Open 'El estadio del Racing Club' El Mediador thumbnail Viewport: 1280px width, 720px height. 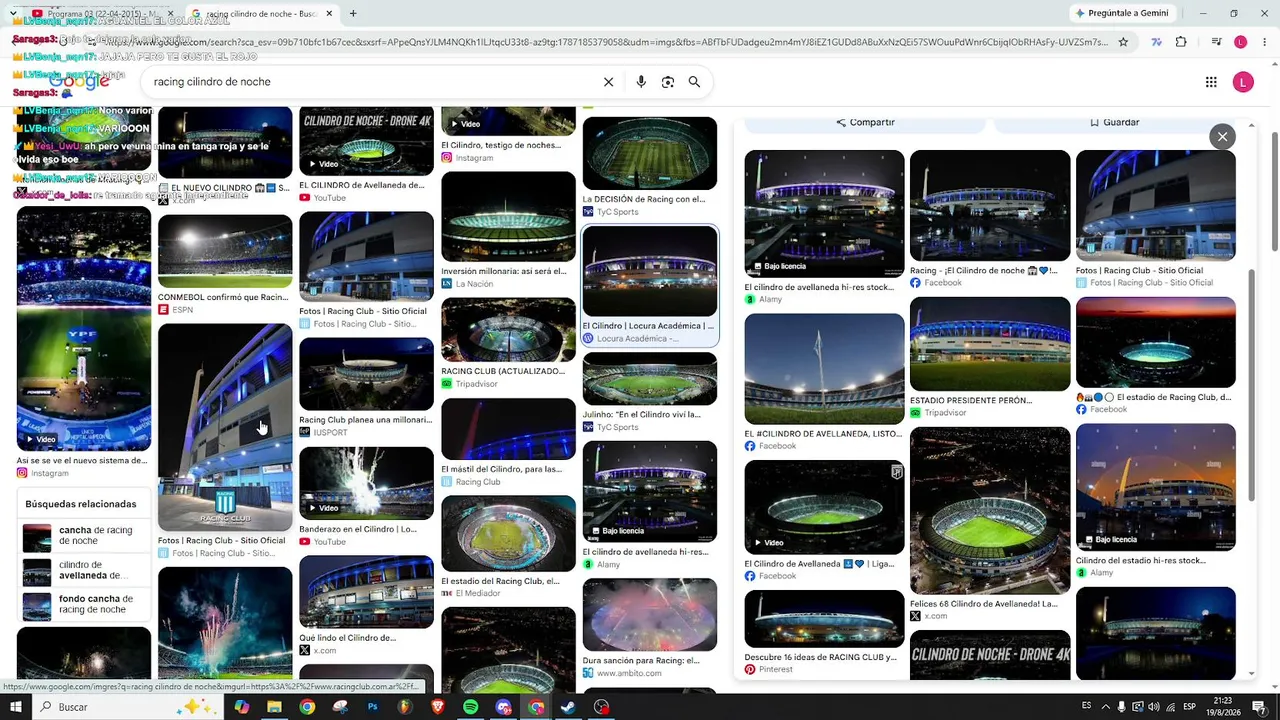(x=508, y=534)
